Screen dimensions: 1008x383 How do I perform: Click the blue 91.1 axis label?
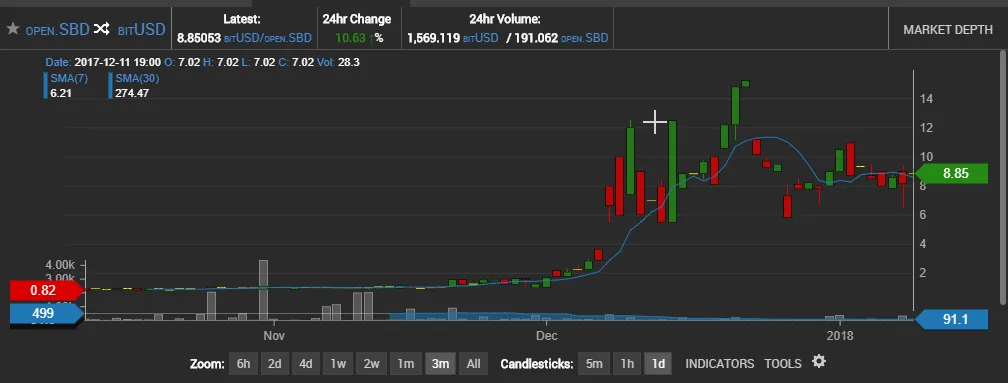pyautogui.click(x=951, y=319)
